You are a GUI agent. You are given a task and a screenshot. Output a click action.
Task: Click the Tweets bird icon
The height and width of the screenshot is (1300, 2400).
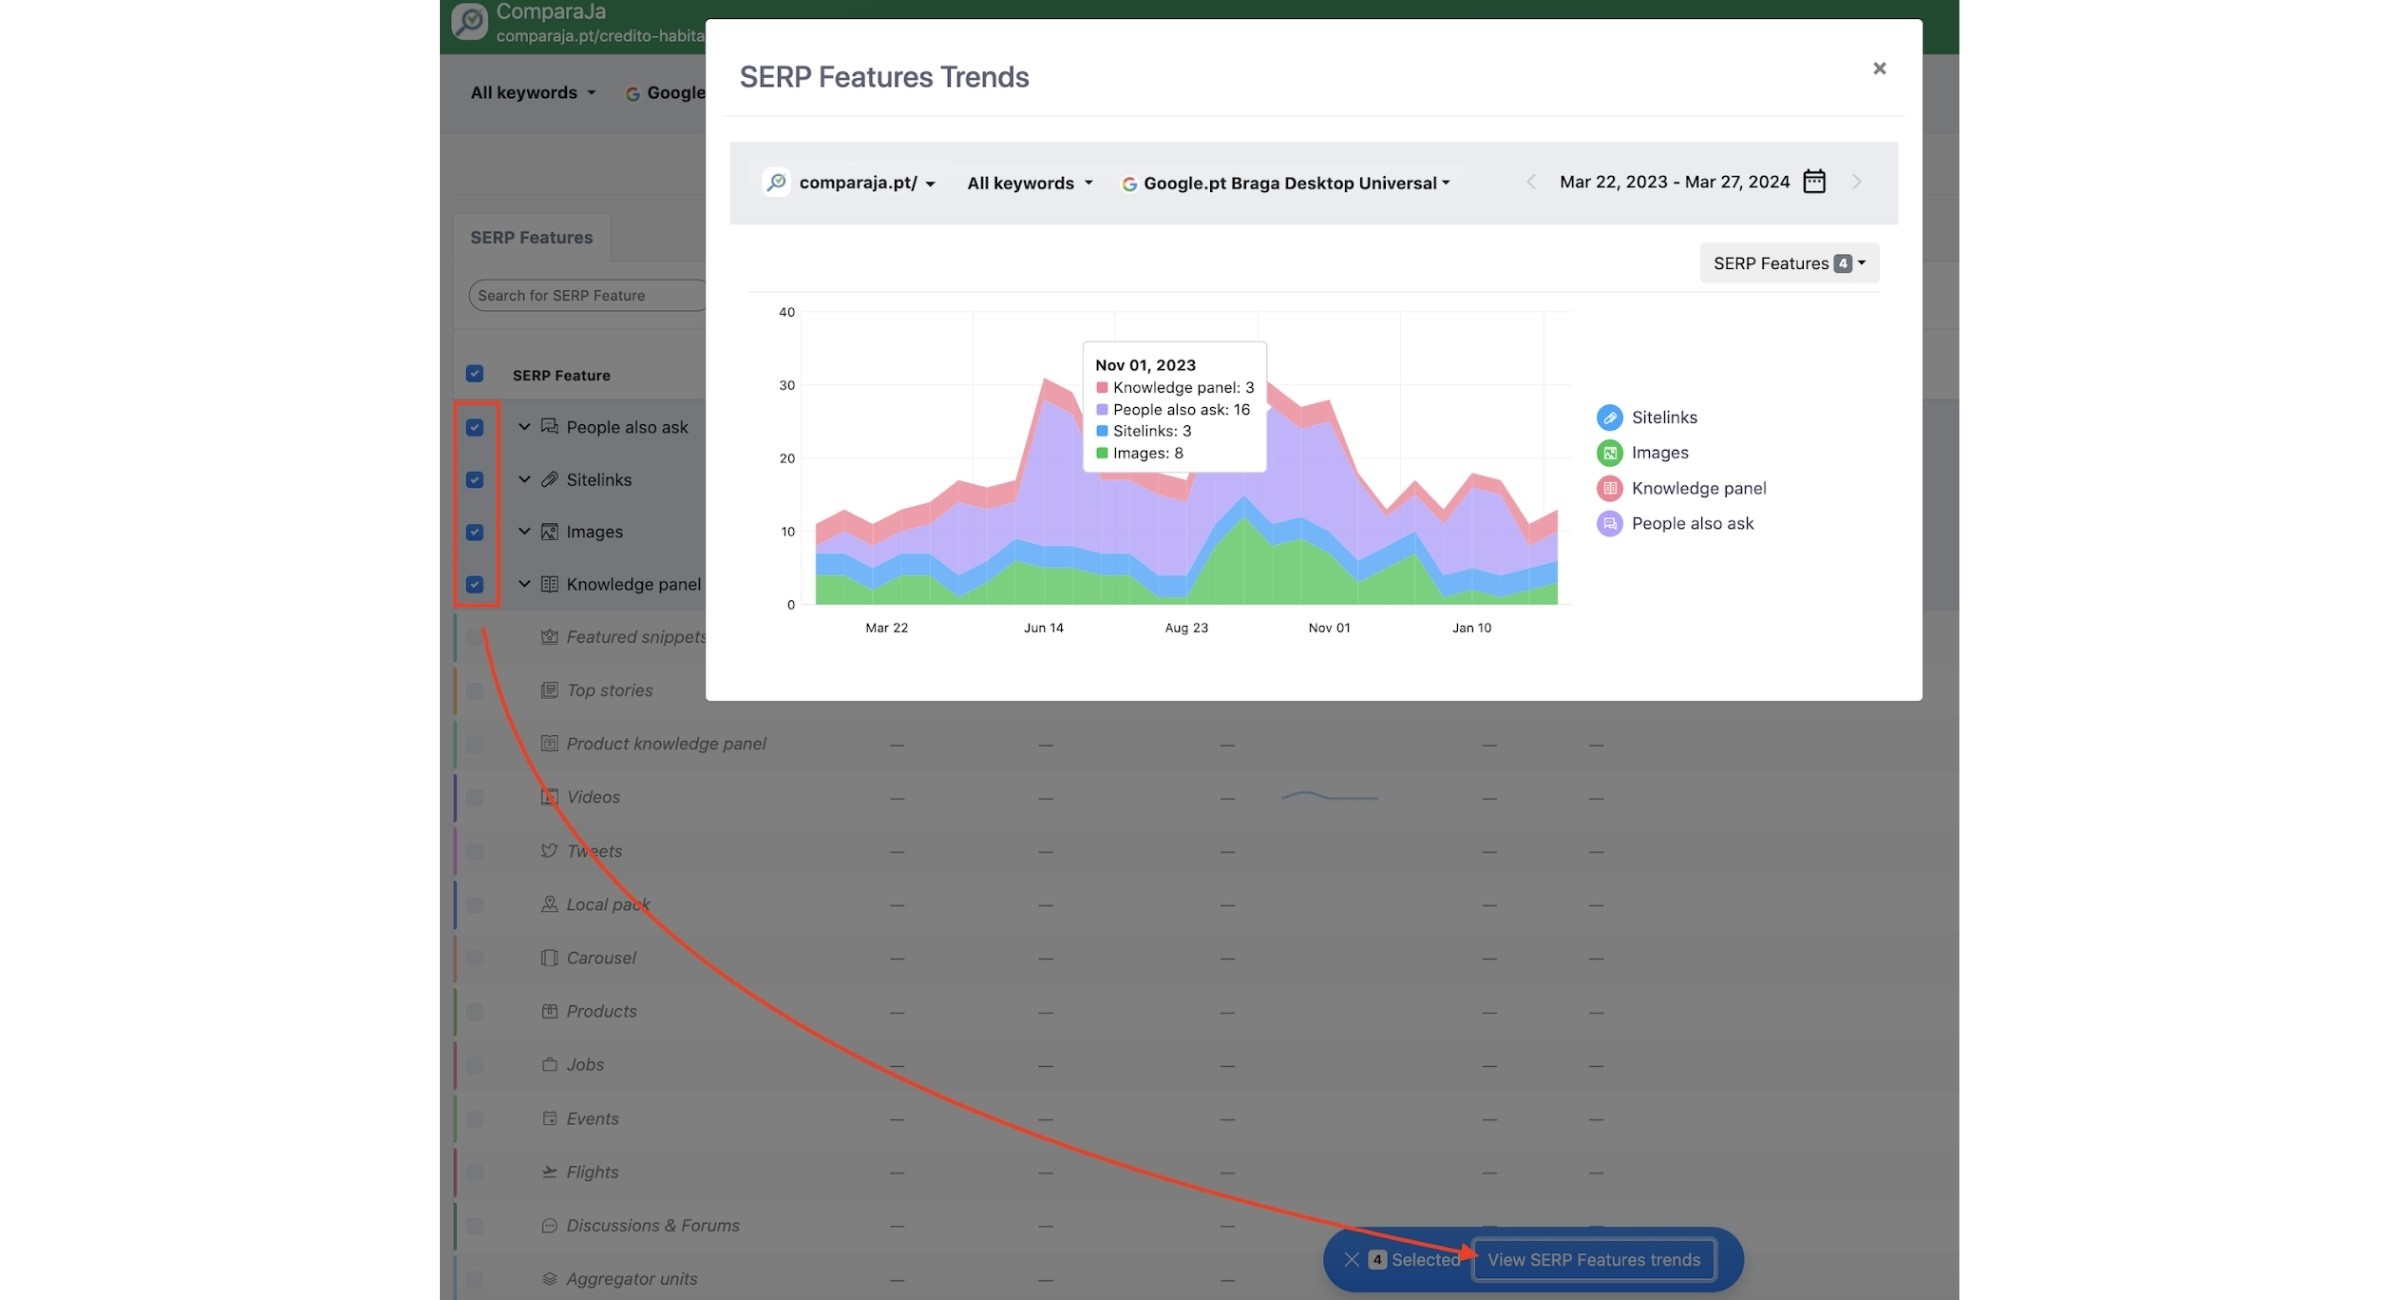pos(549,851)
